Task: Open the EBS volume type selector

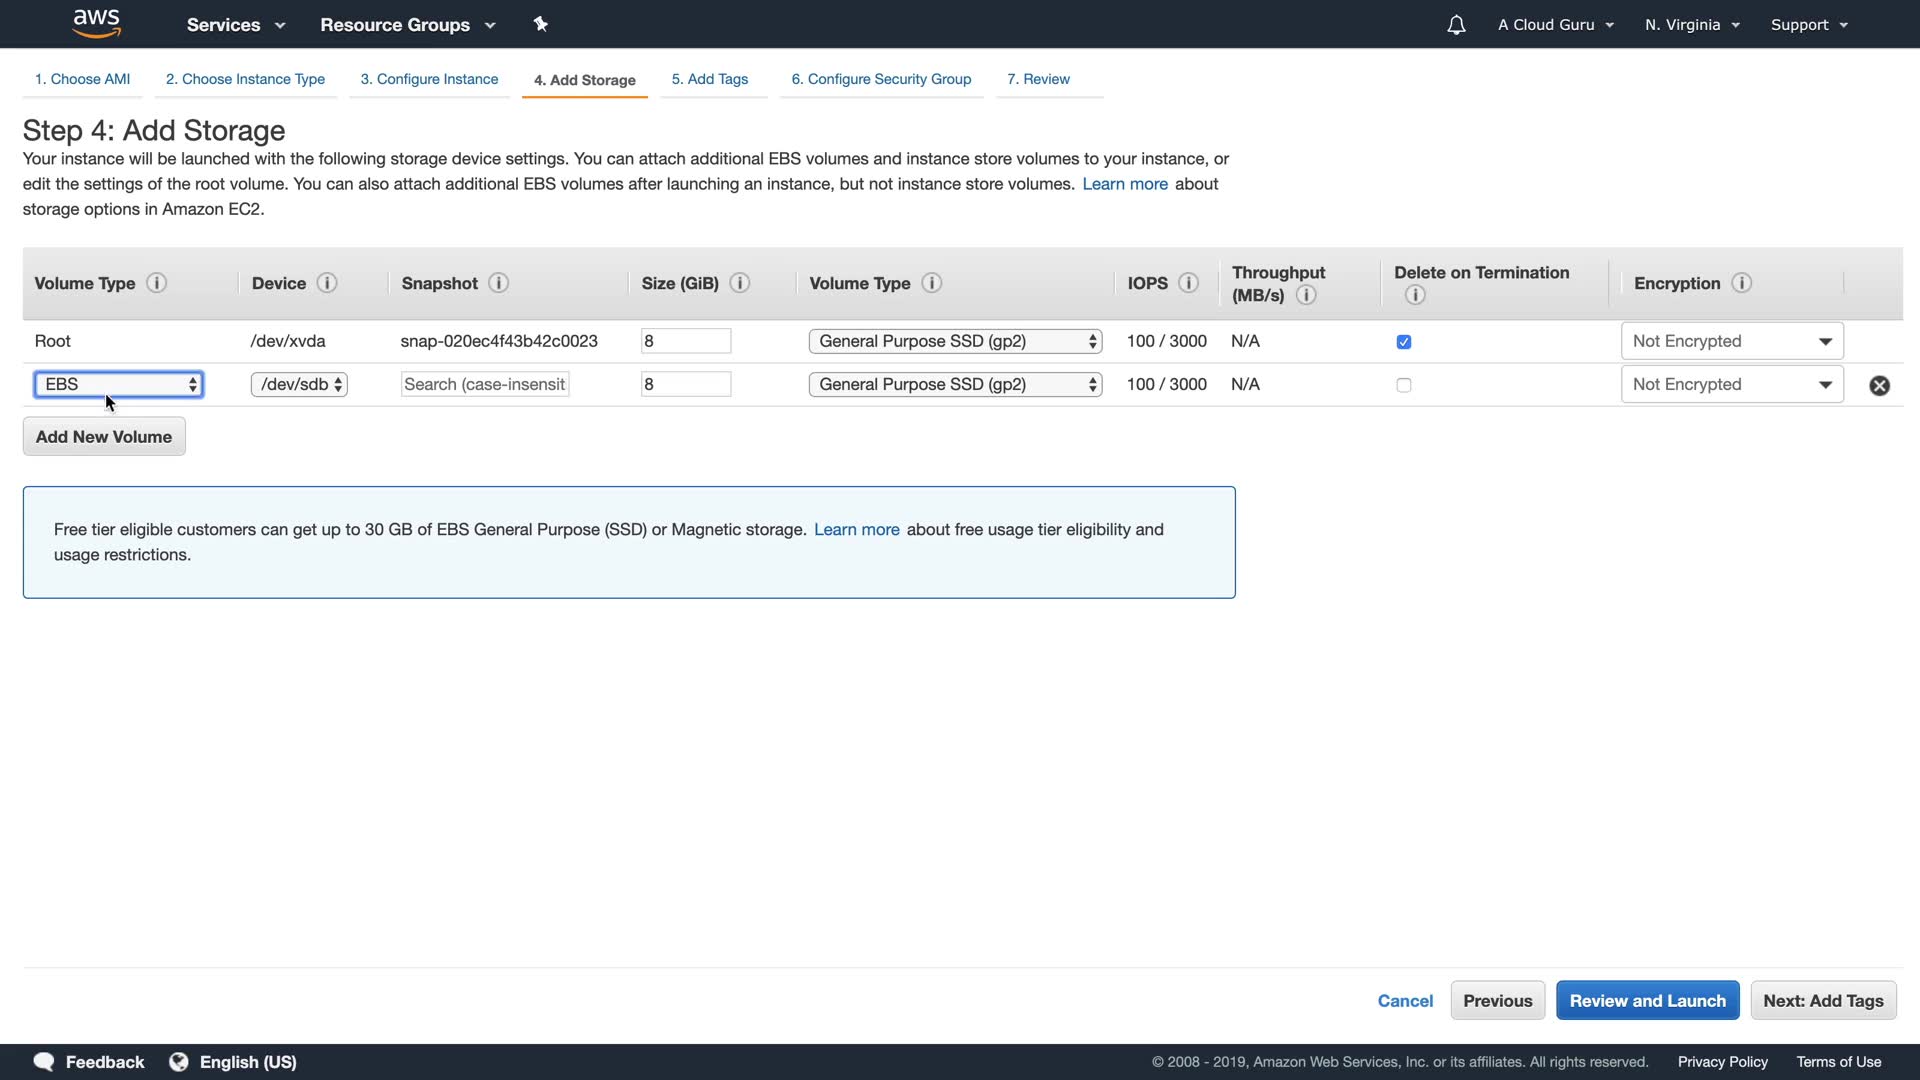Action: [119, 385]
